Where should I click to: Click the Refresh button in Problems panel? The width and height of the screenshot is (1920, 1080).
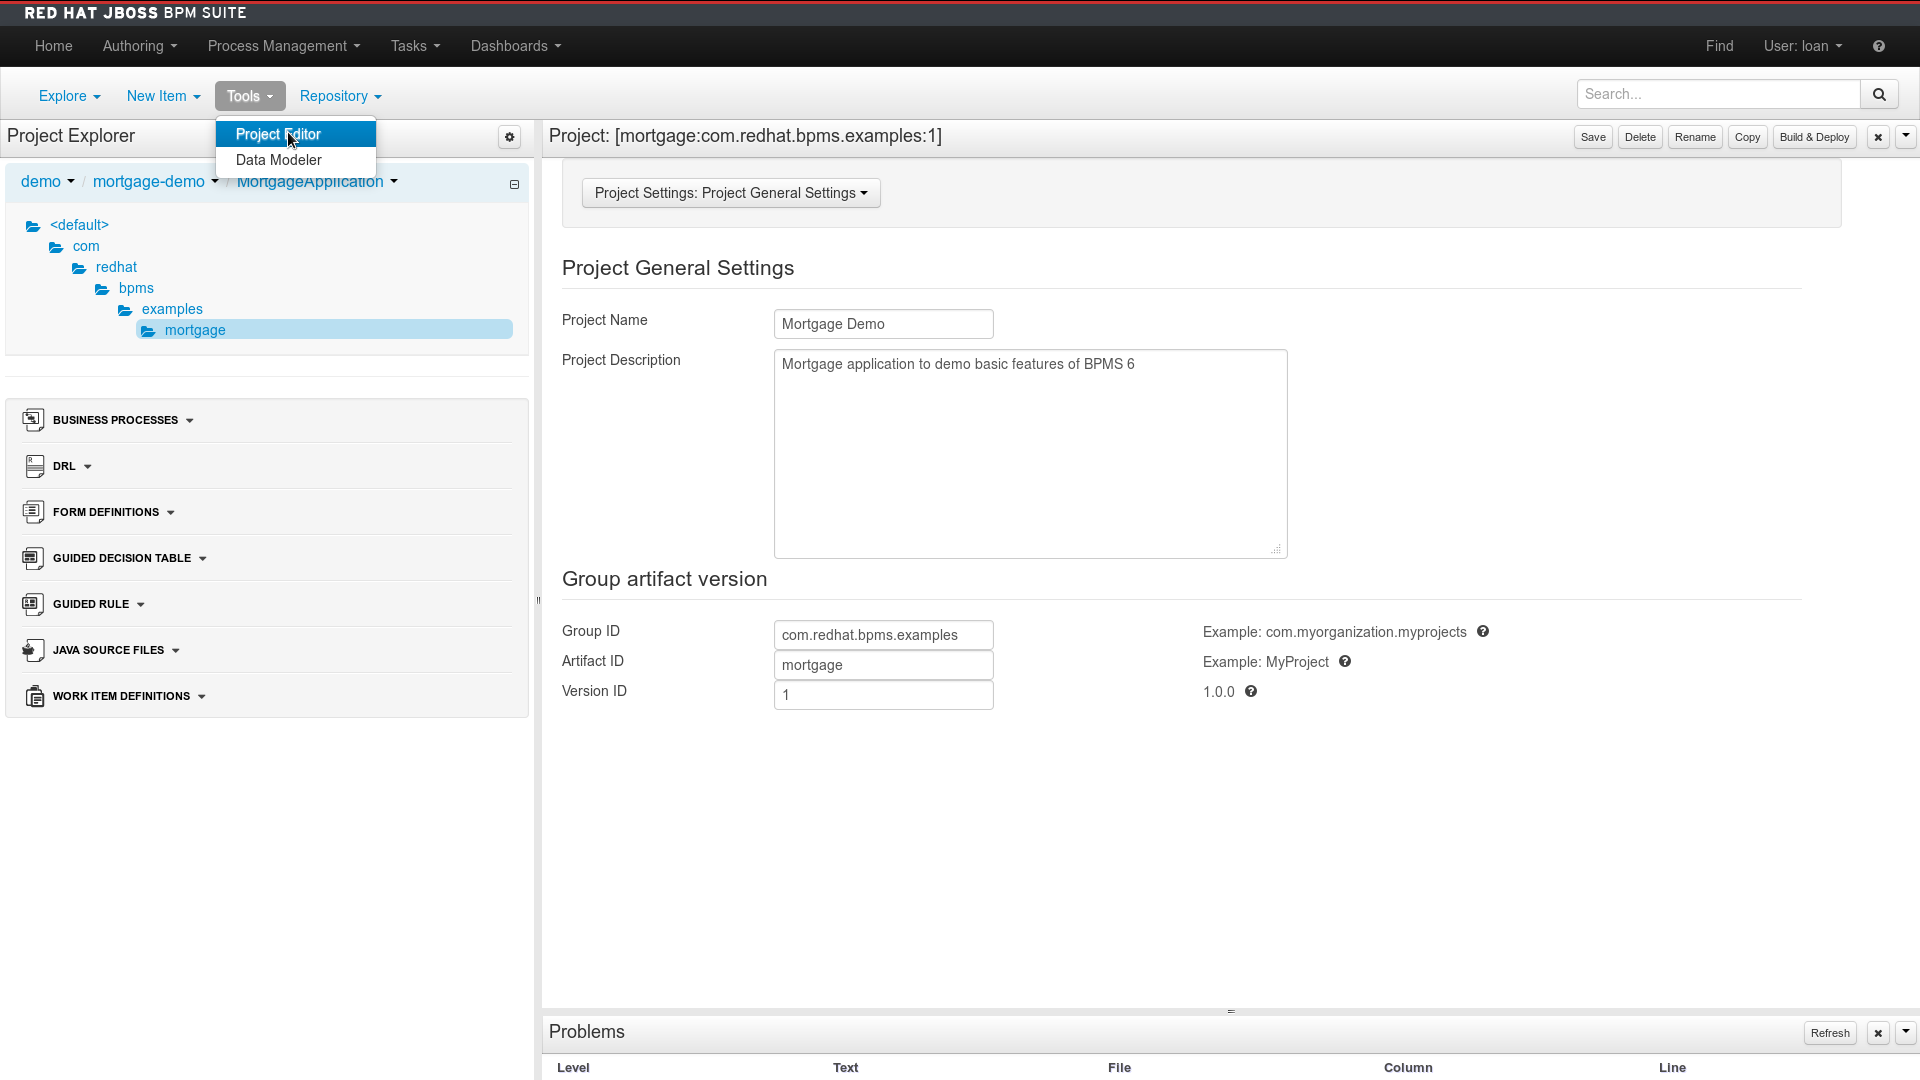pos(1829,1033)
